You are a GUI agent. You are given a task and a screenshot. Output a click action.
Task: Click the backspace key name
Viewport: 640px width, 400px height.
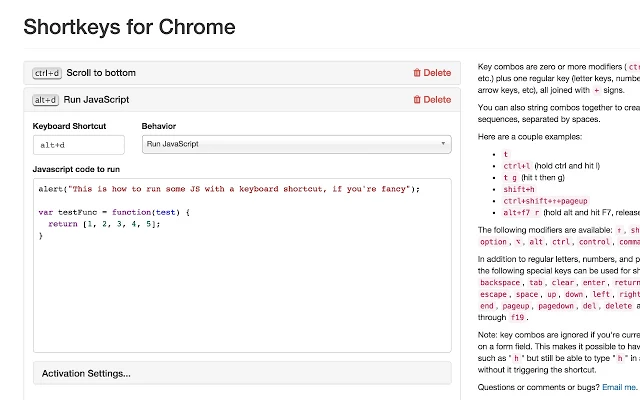(500, 282)
